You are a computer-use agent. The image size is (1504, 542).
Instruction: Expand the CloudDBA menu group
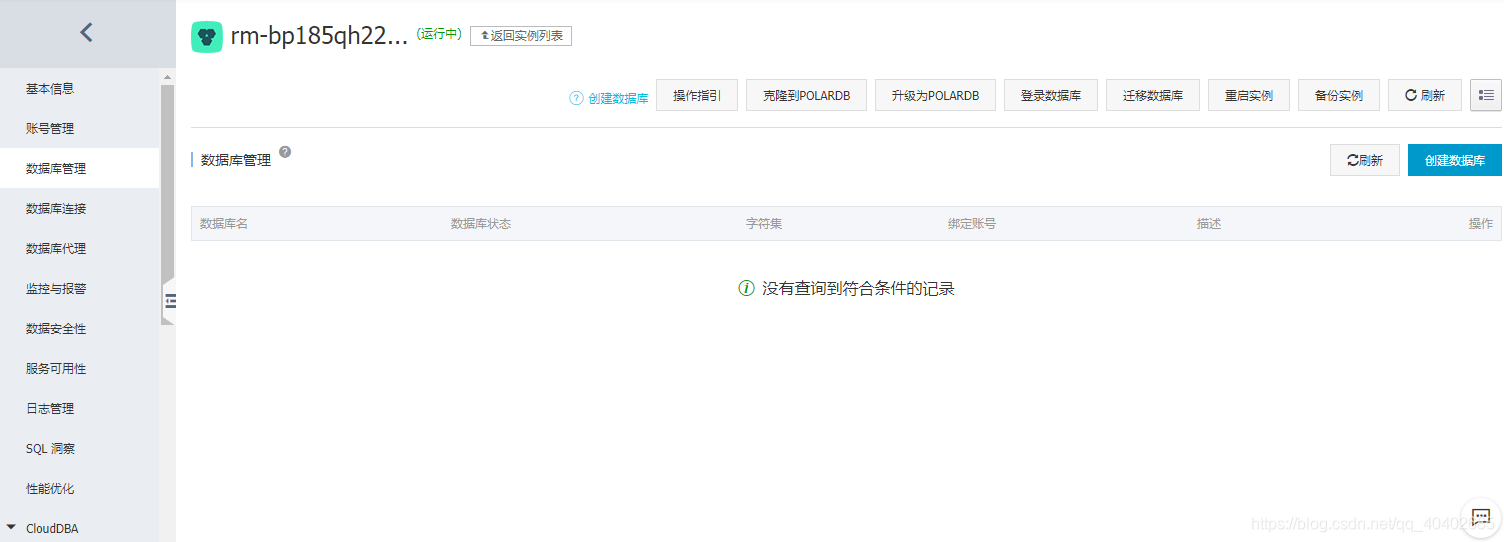tap(12, 526)
